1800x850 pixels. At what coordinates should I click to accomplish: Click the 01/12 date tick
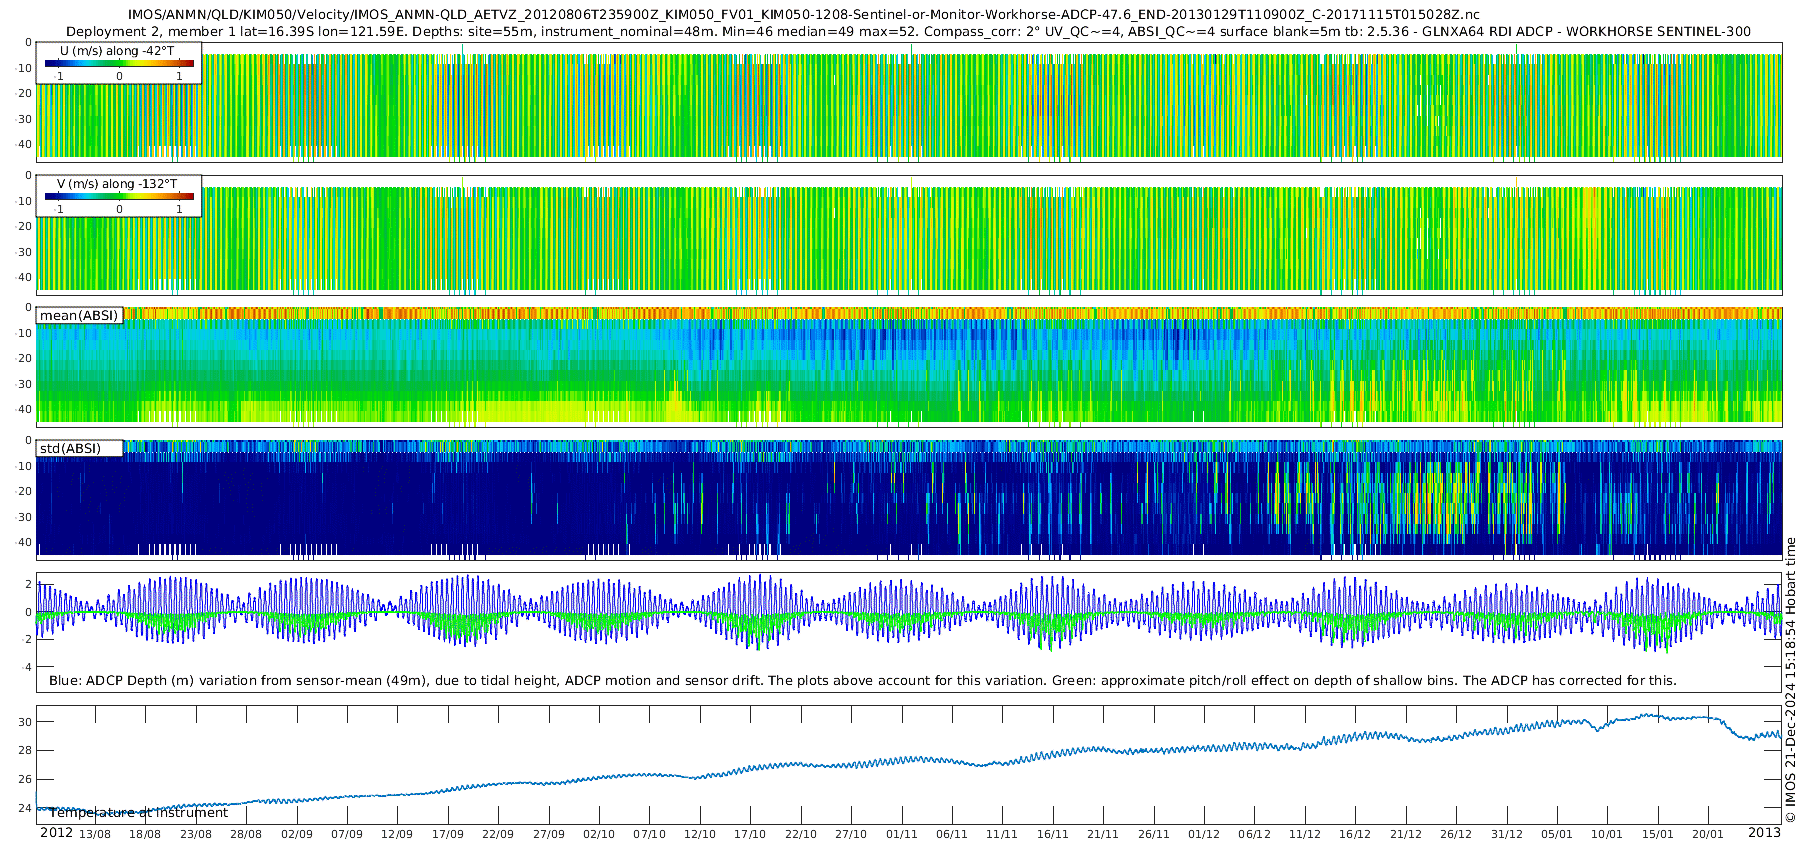[1204, 834]
